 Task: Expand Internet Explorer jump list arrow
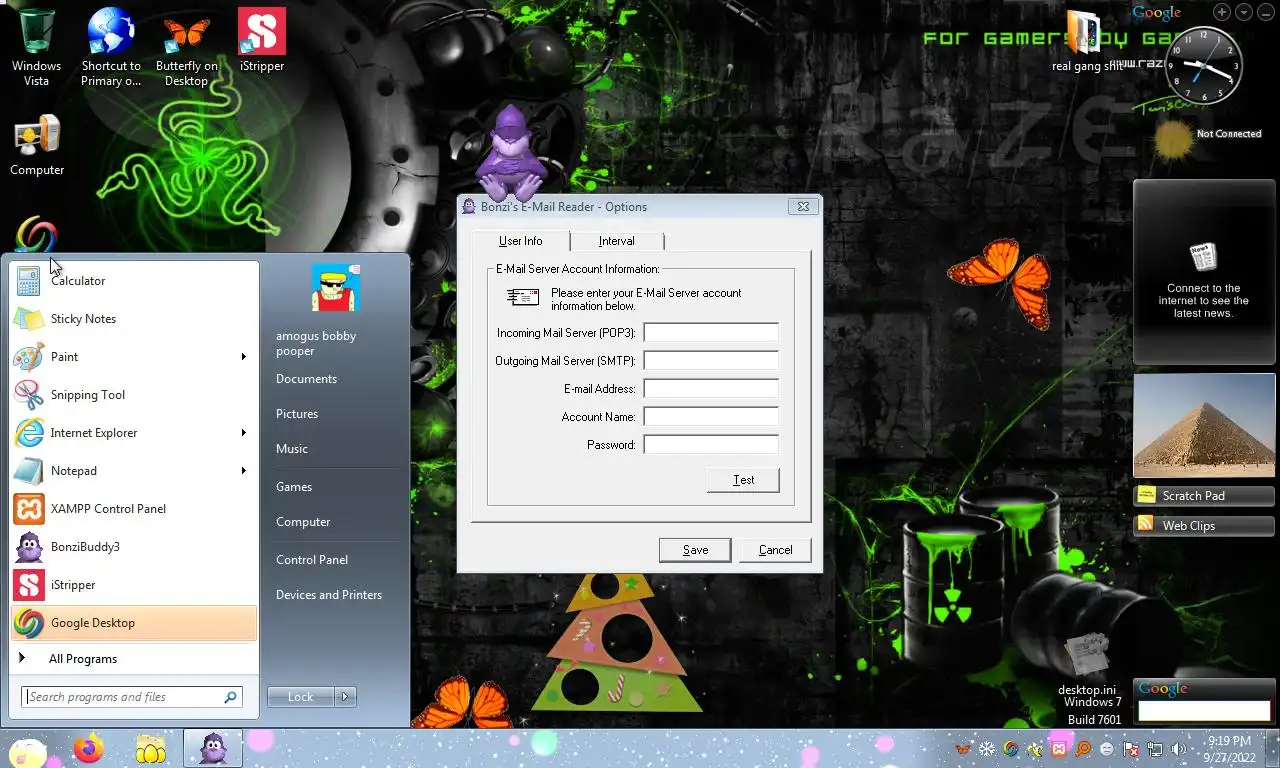click(x=243, y=433)
